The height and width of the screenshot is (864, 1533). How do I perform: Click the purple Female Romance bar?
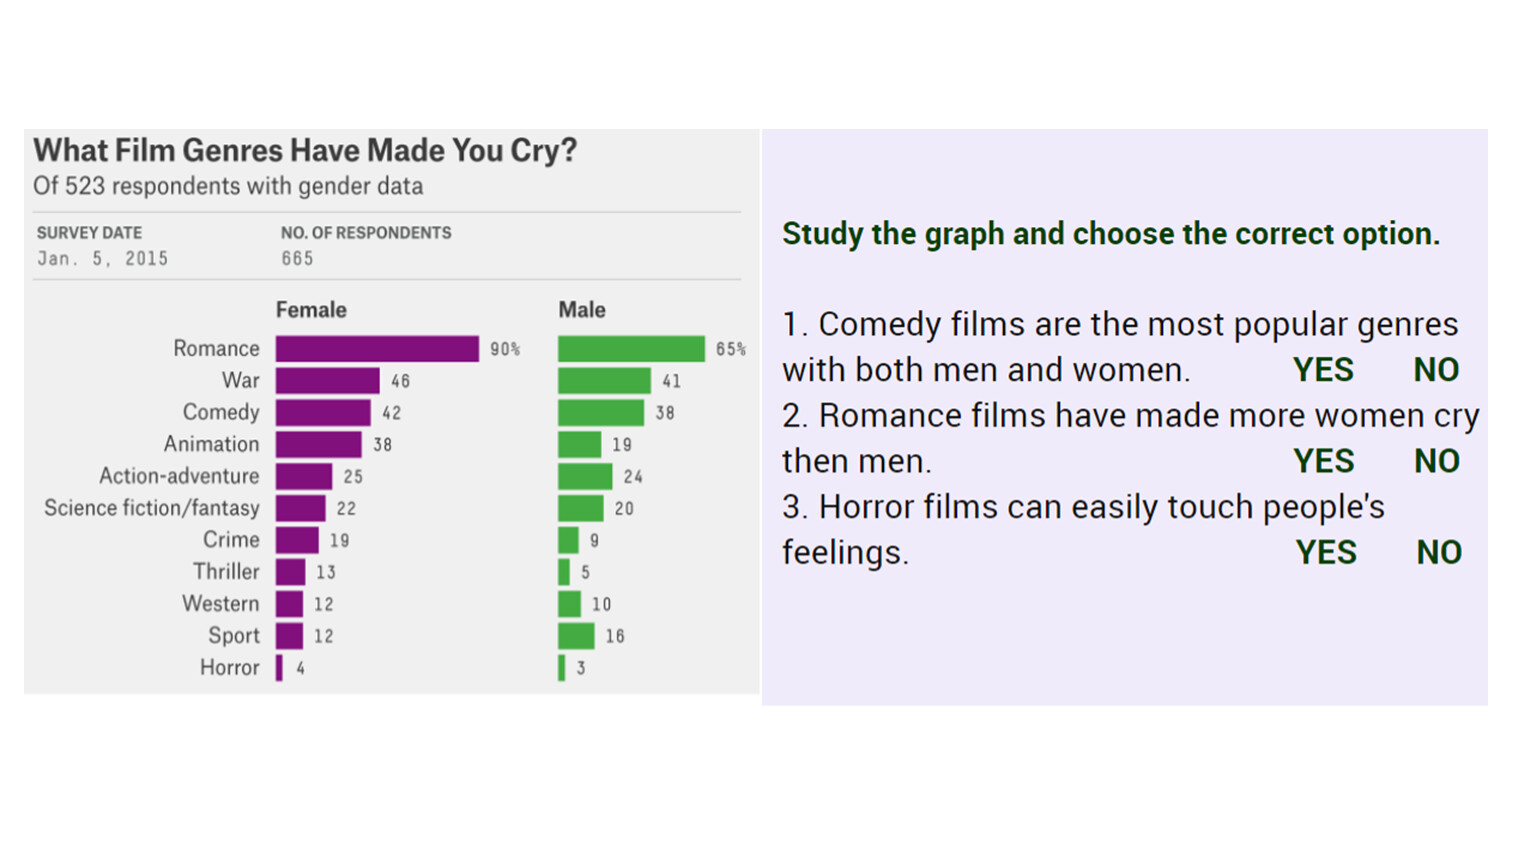pos(377,349)
